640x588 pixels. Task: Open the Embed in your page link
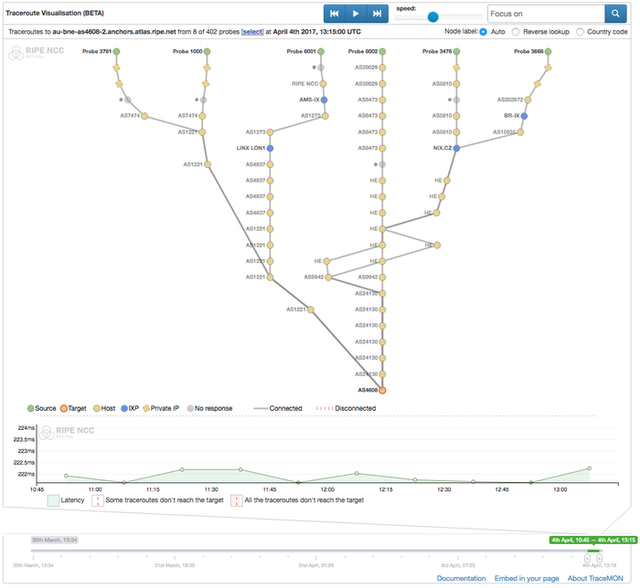point(527,578)
